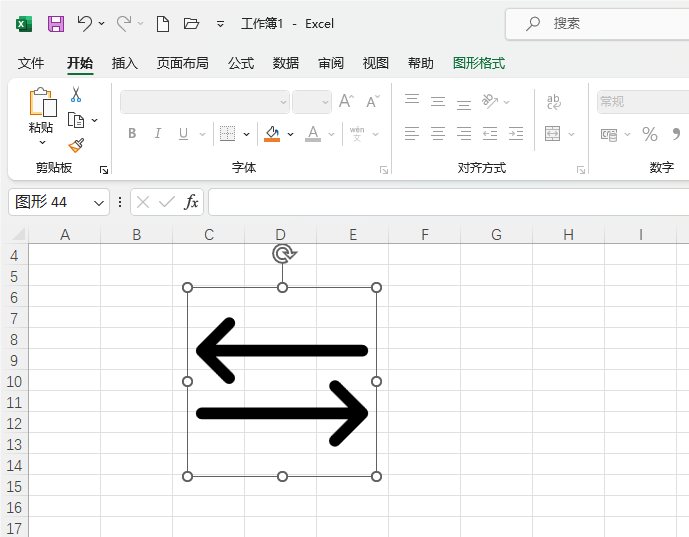Toggle Bold formatting
The image size is (689, 537).
[132, 134]
